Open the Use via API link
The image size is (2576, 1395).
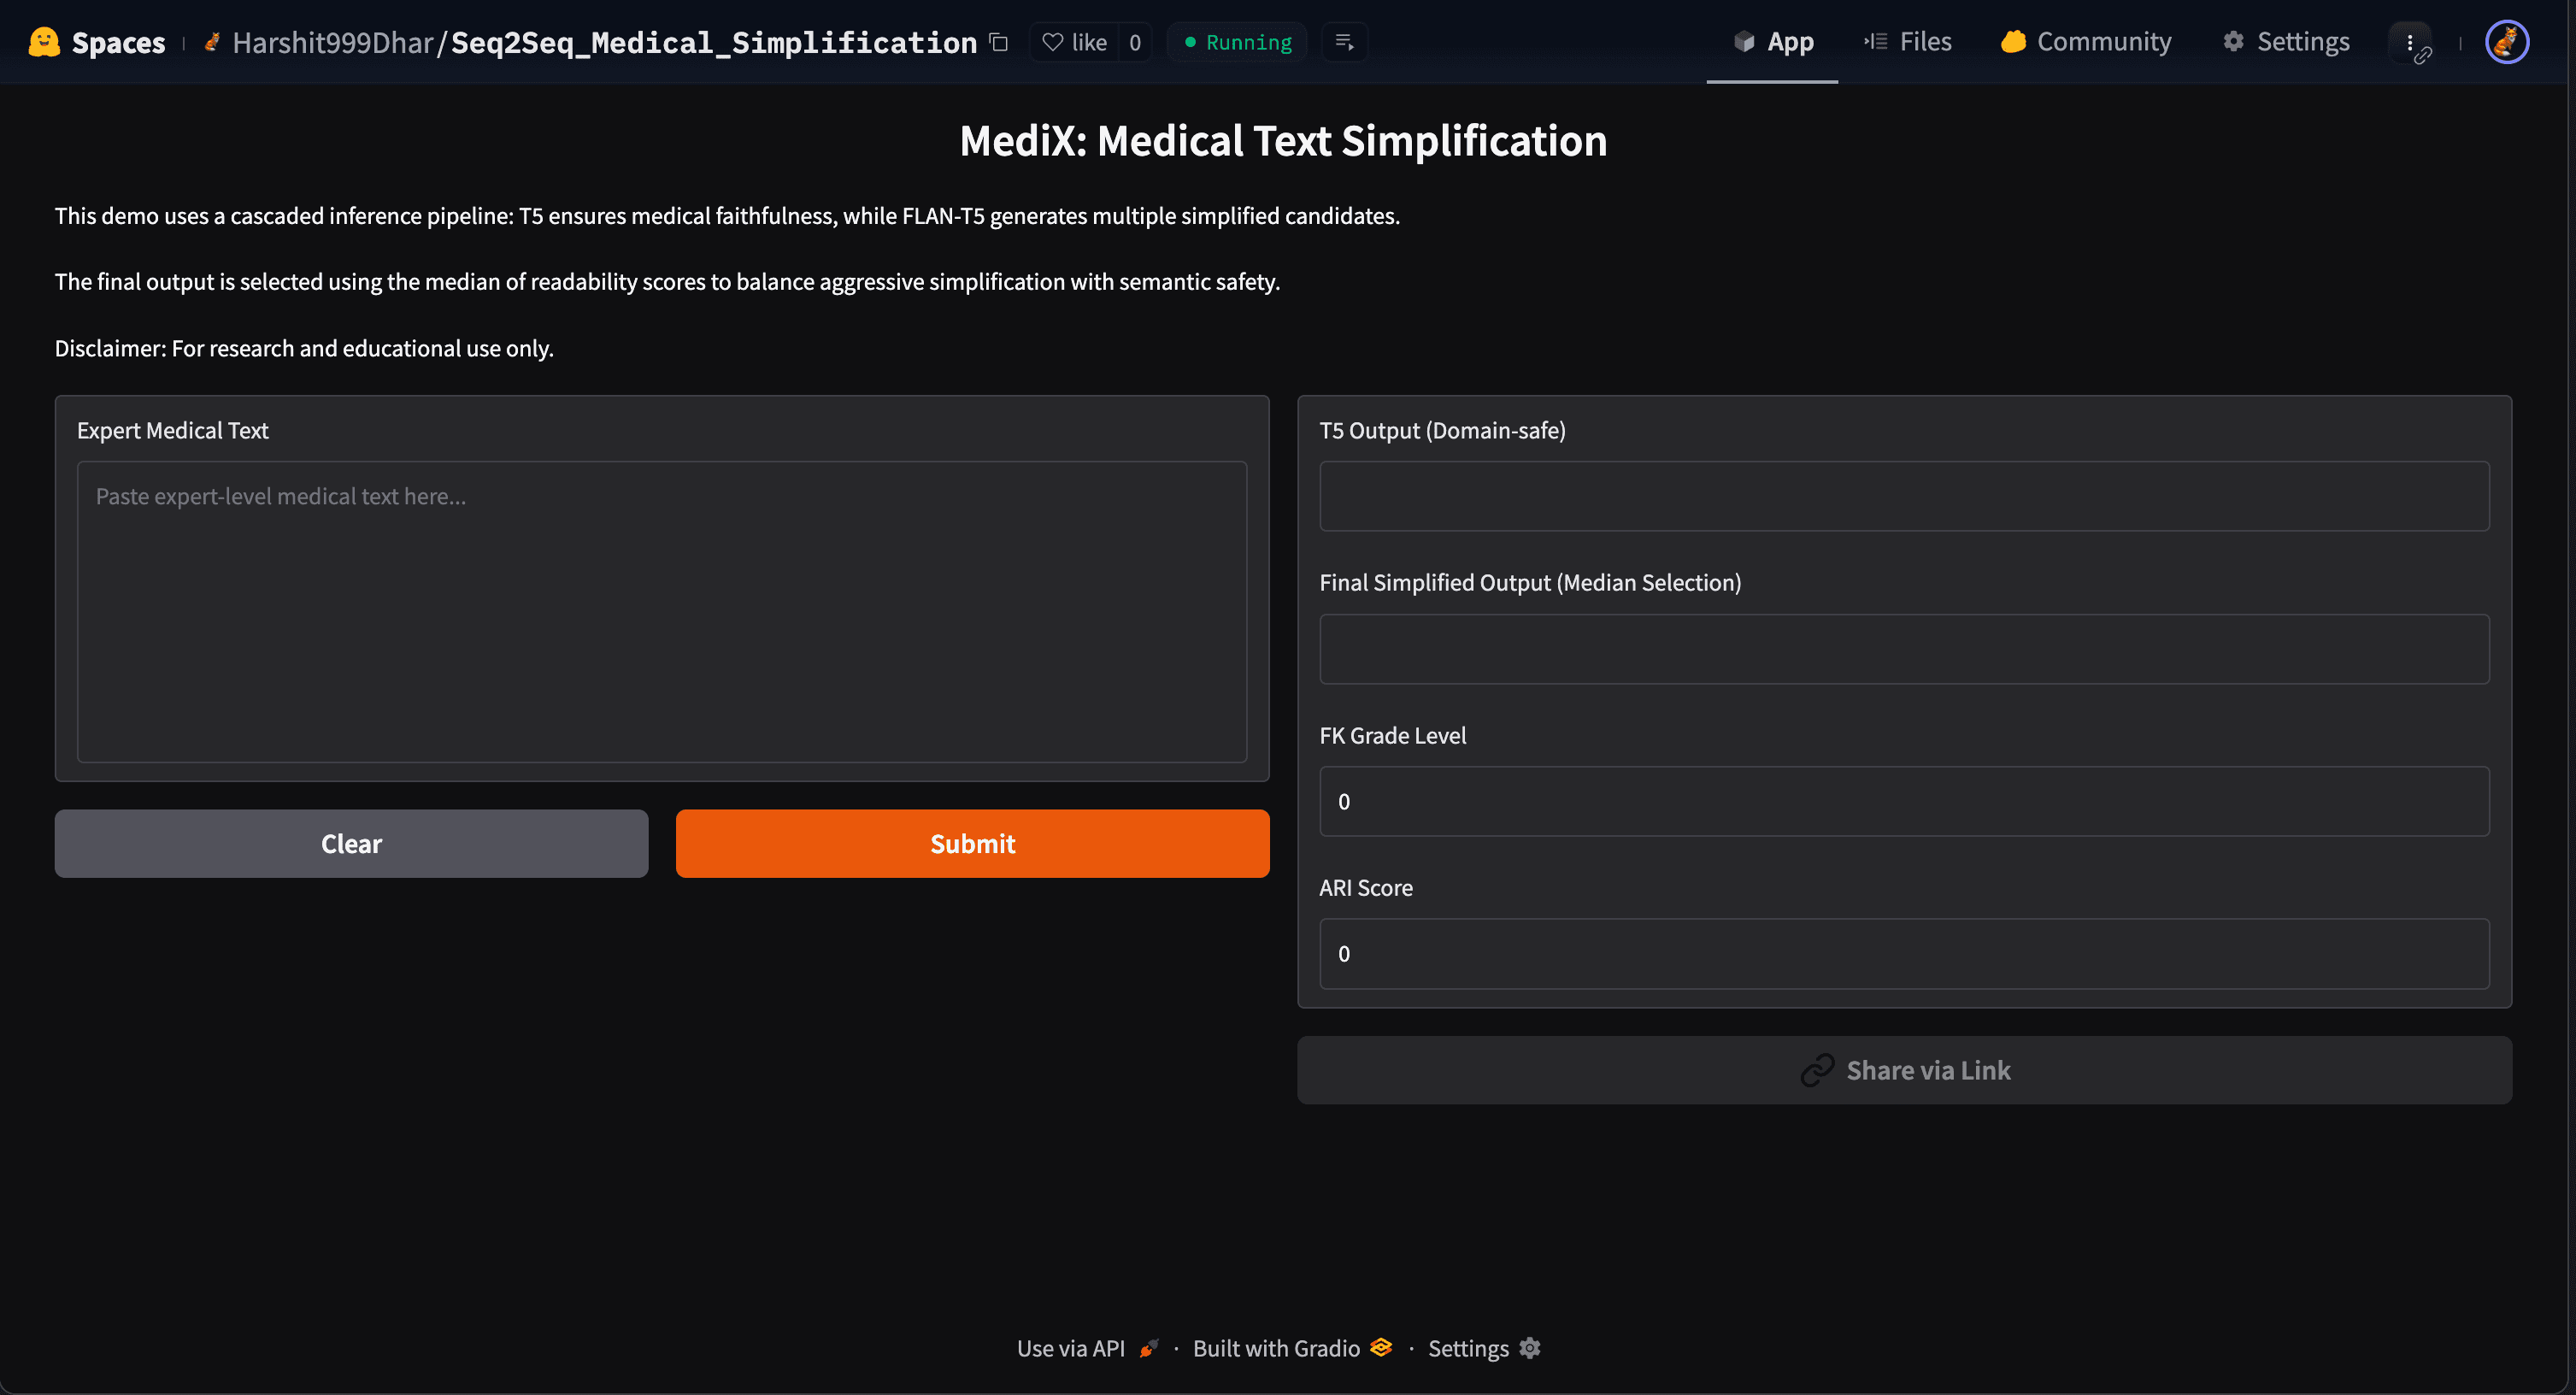[1071, 1348]
